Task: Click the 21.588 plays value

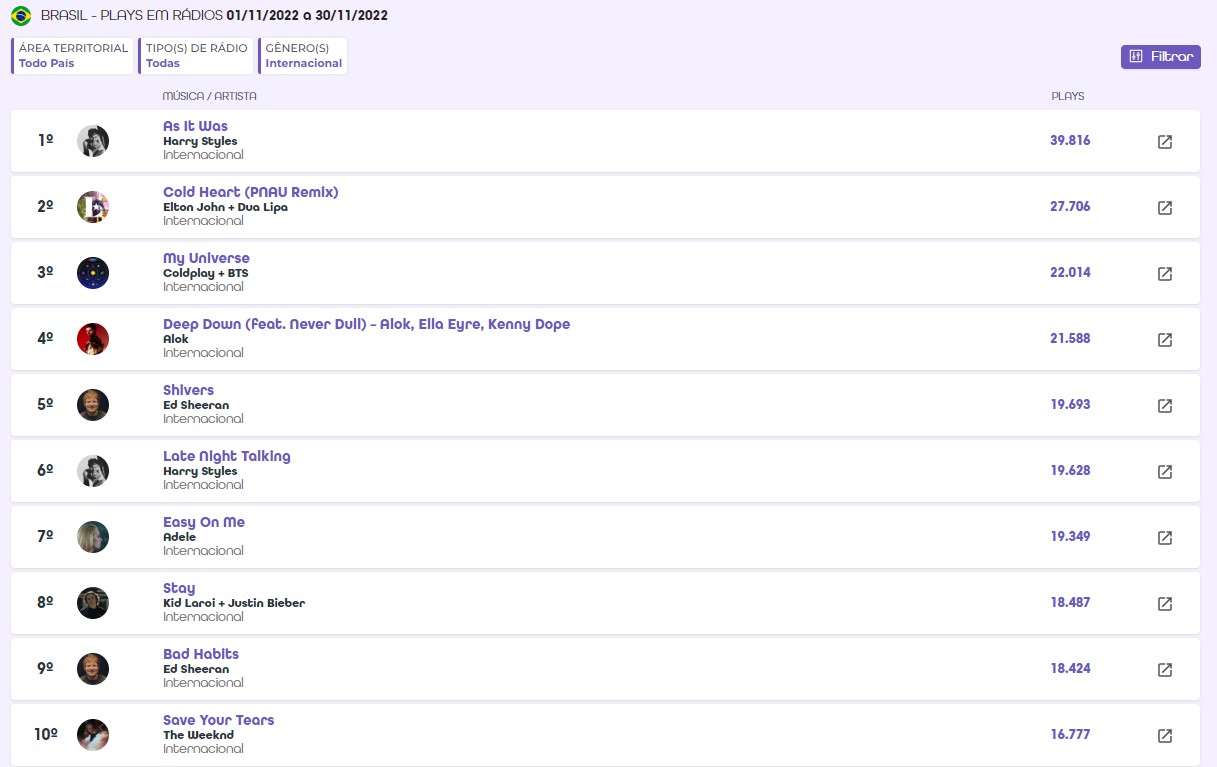Action: point(1070,339)
